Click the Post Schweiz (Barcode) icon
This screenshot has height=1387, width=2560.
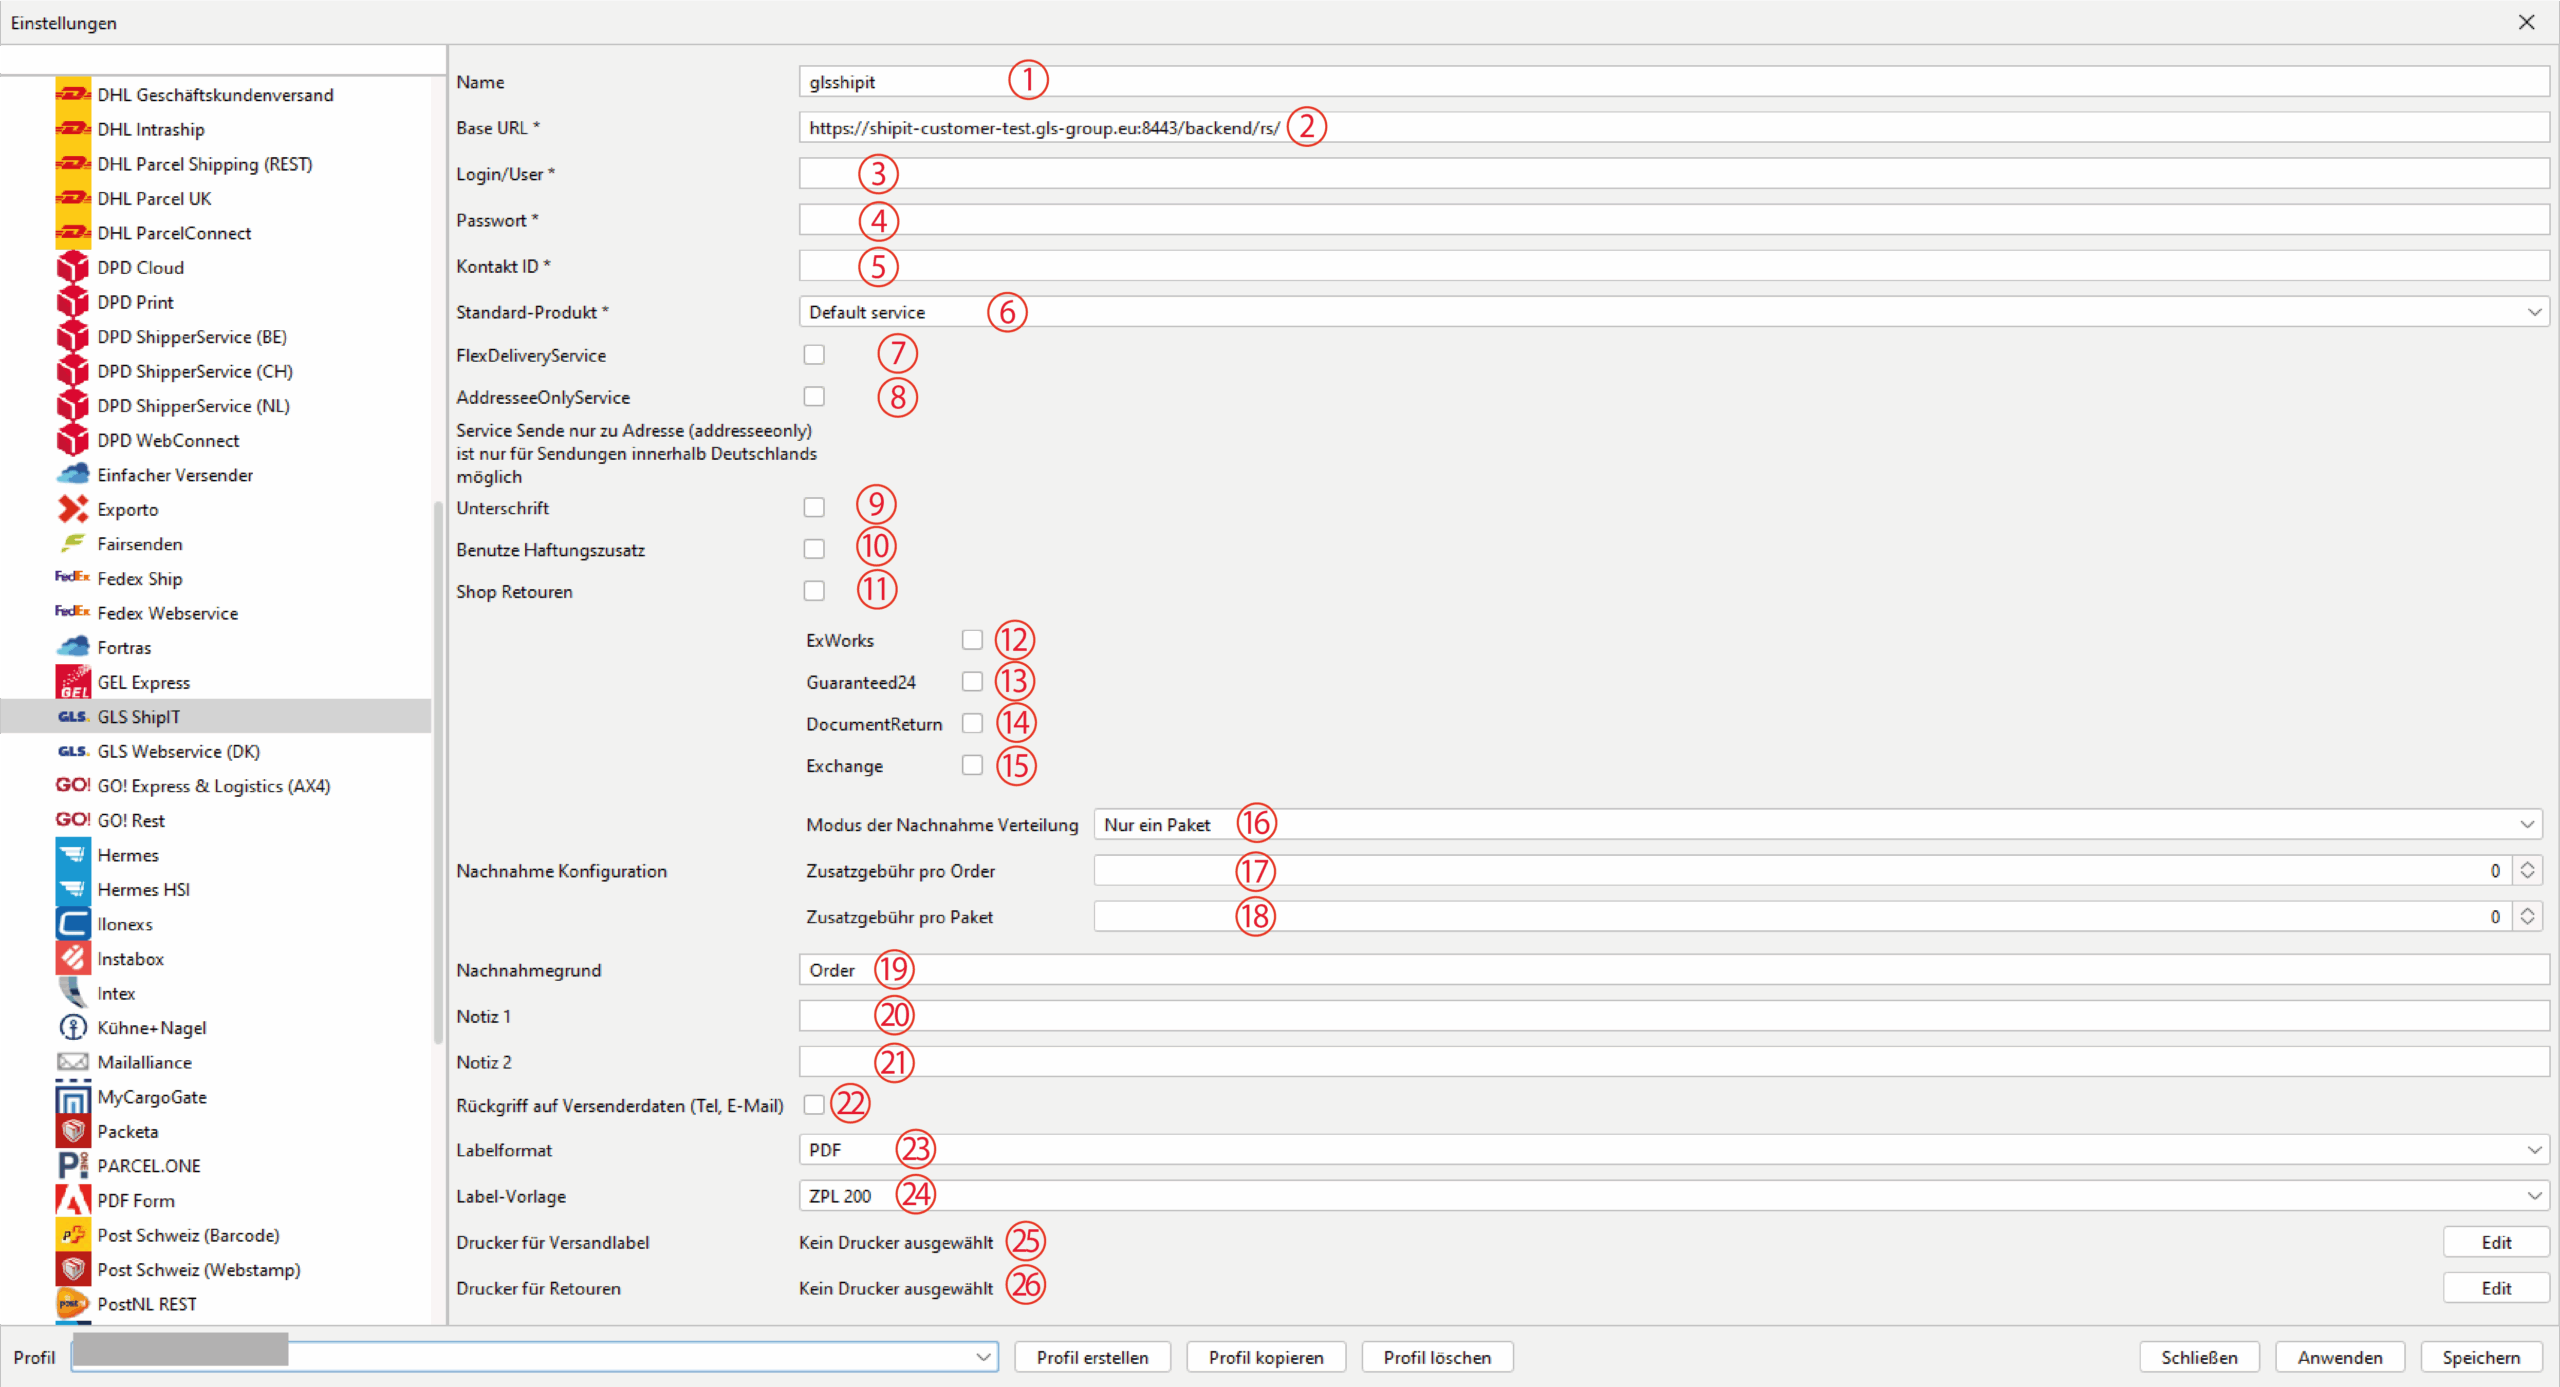[73, 1235]
